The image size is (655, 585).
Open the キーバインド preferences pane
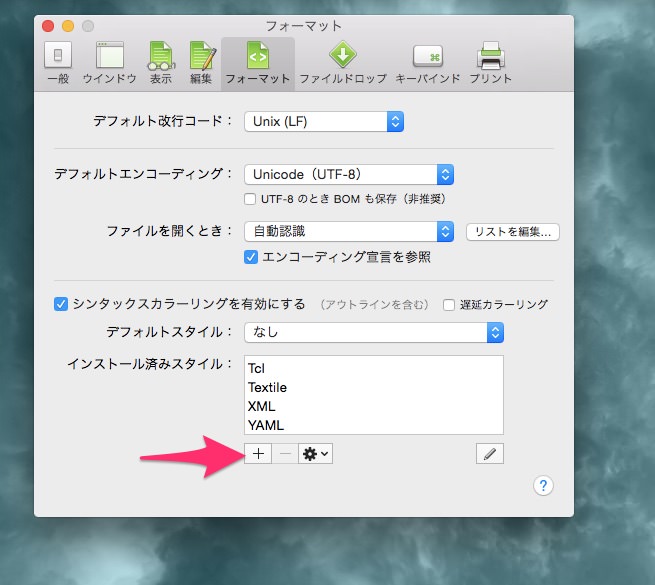tap(428, 63)
